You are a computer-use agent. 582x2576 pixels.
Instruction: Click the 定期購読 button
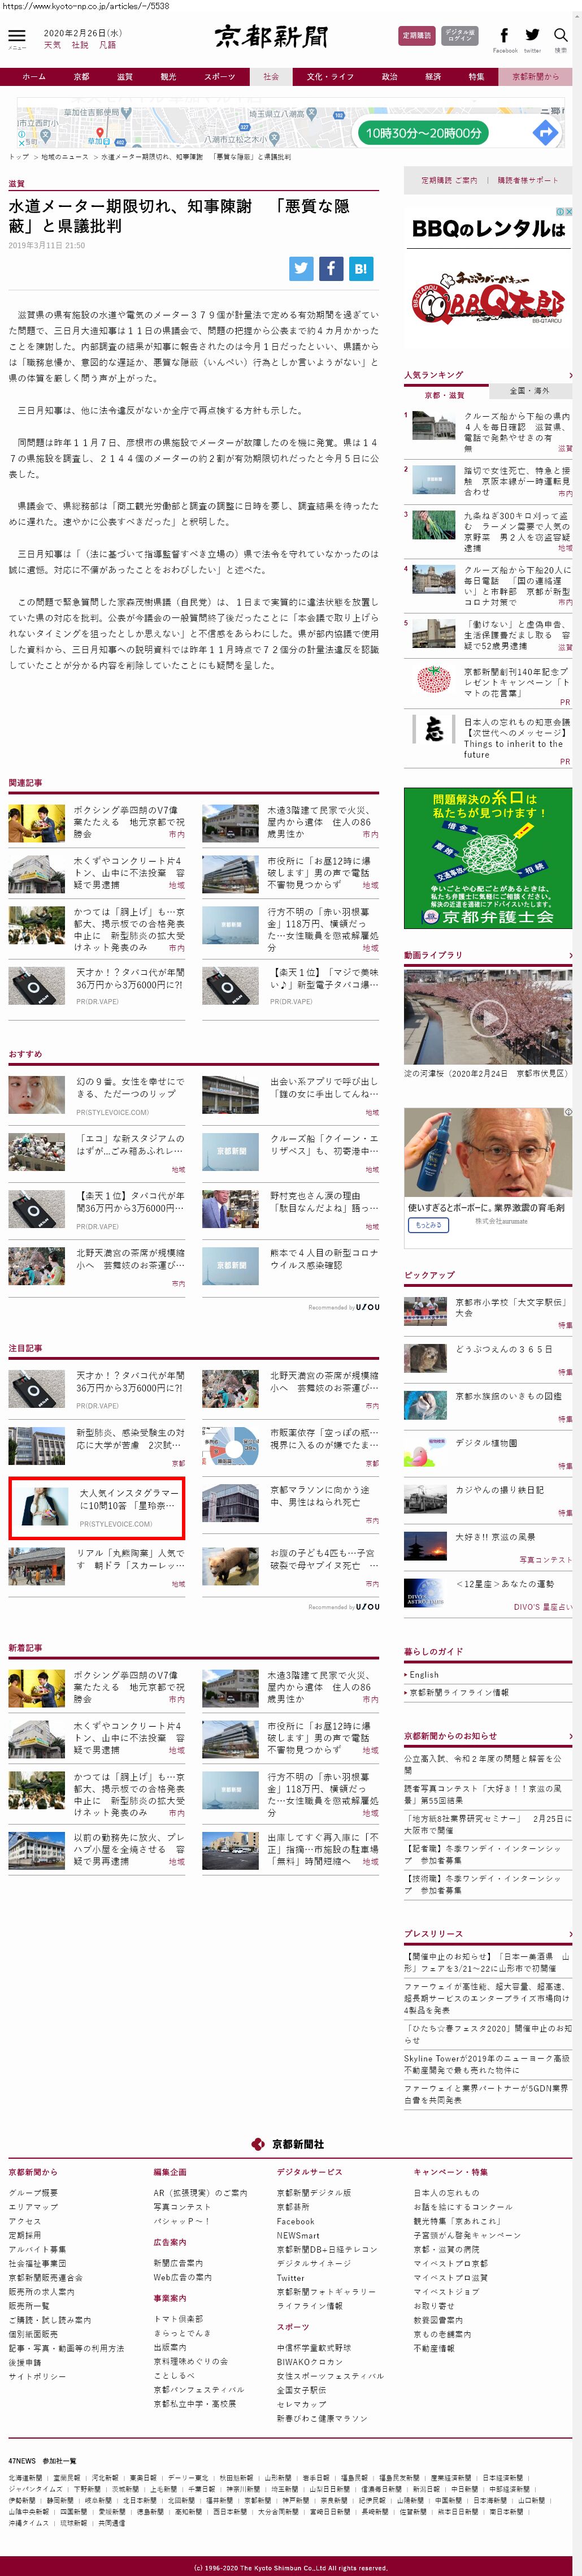[416, 36]
